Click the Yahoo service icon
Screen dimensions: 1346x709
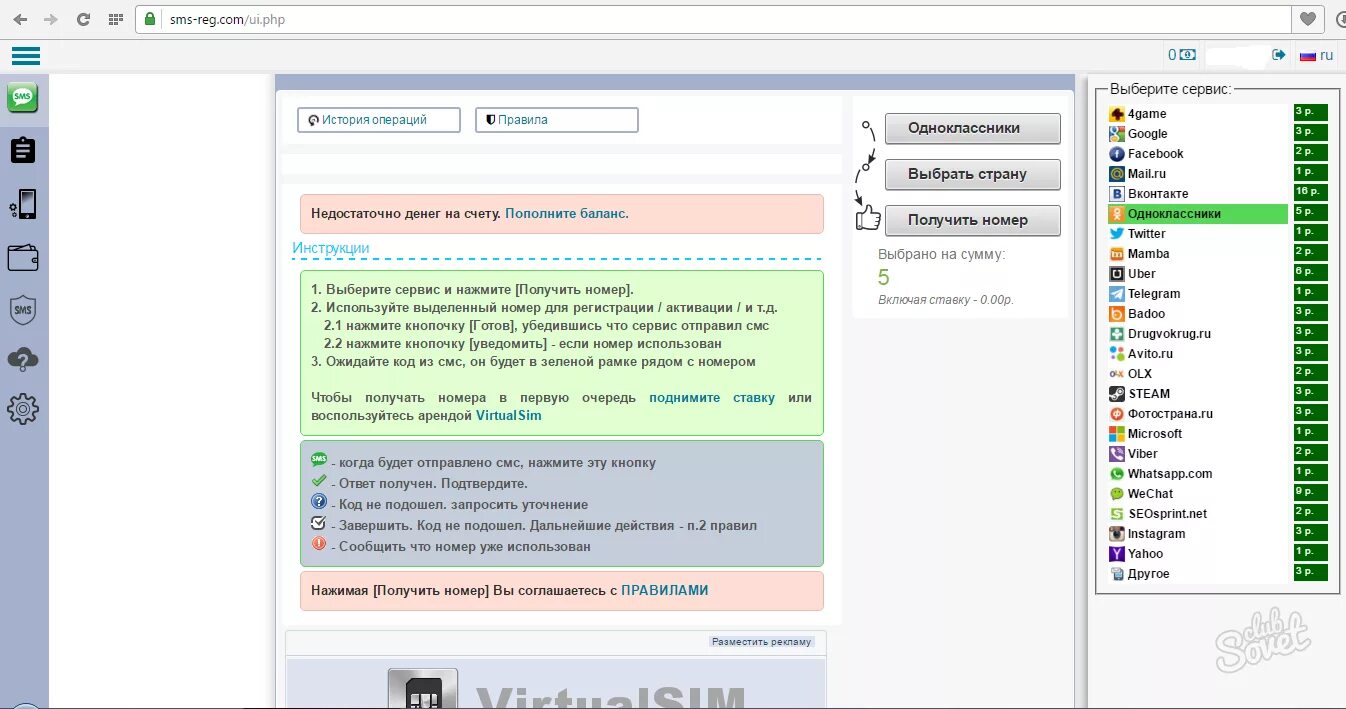tap(1117, 554)
